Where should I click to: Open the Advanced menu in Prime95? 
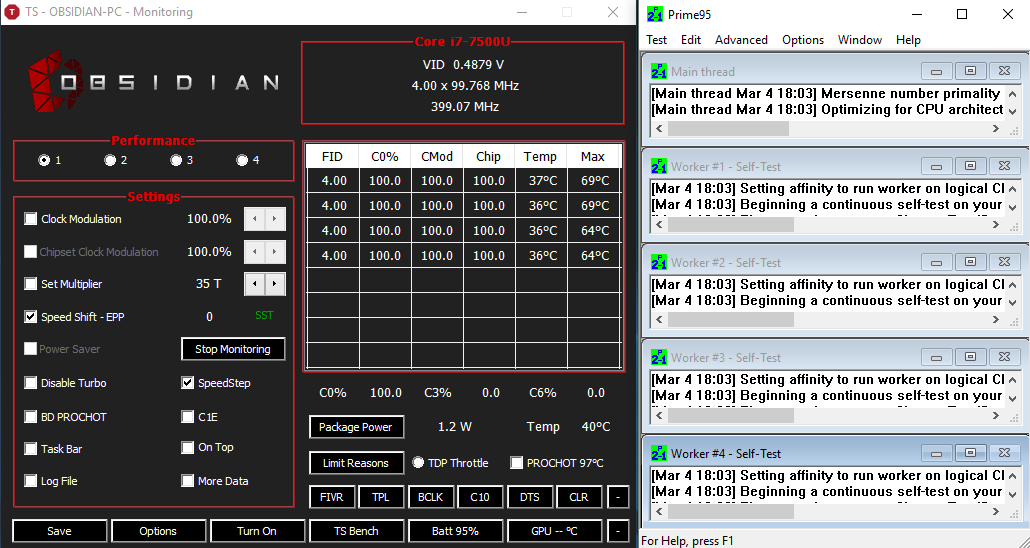[x=741, y=40]
